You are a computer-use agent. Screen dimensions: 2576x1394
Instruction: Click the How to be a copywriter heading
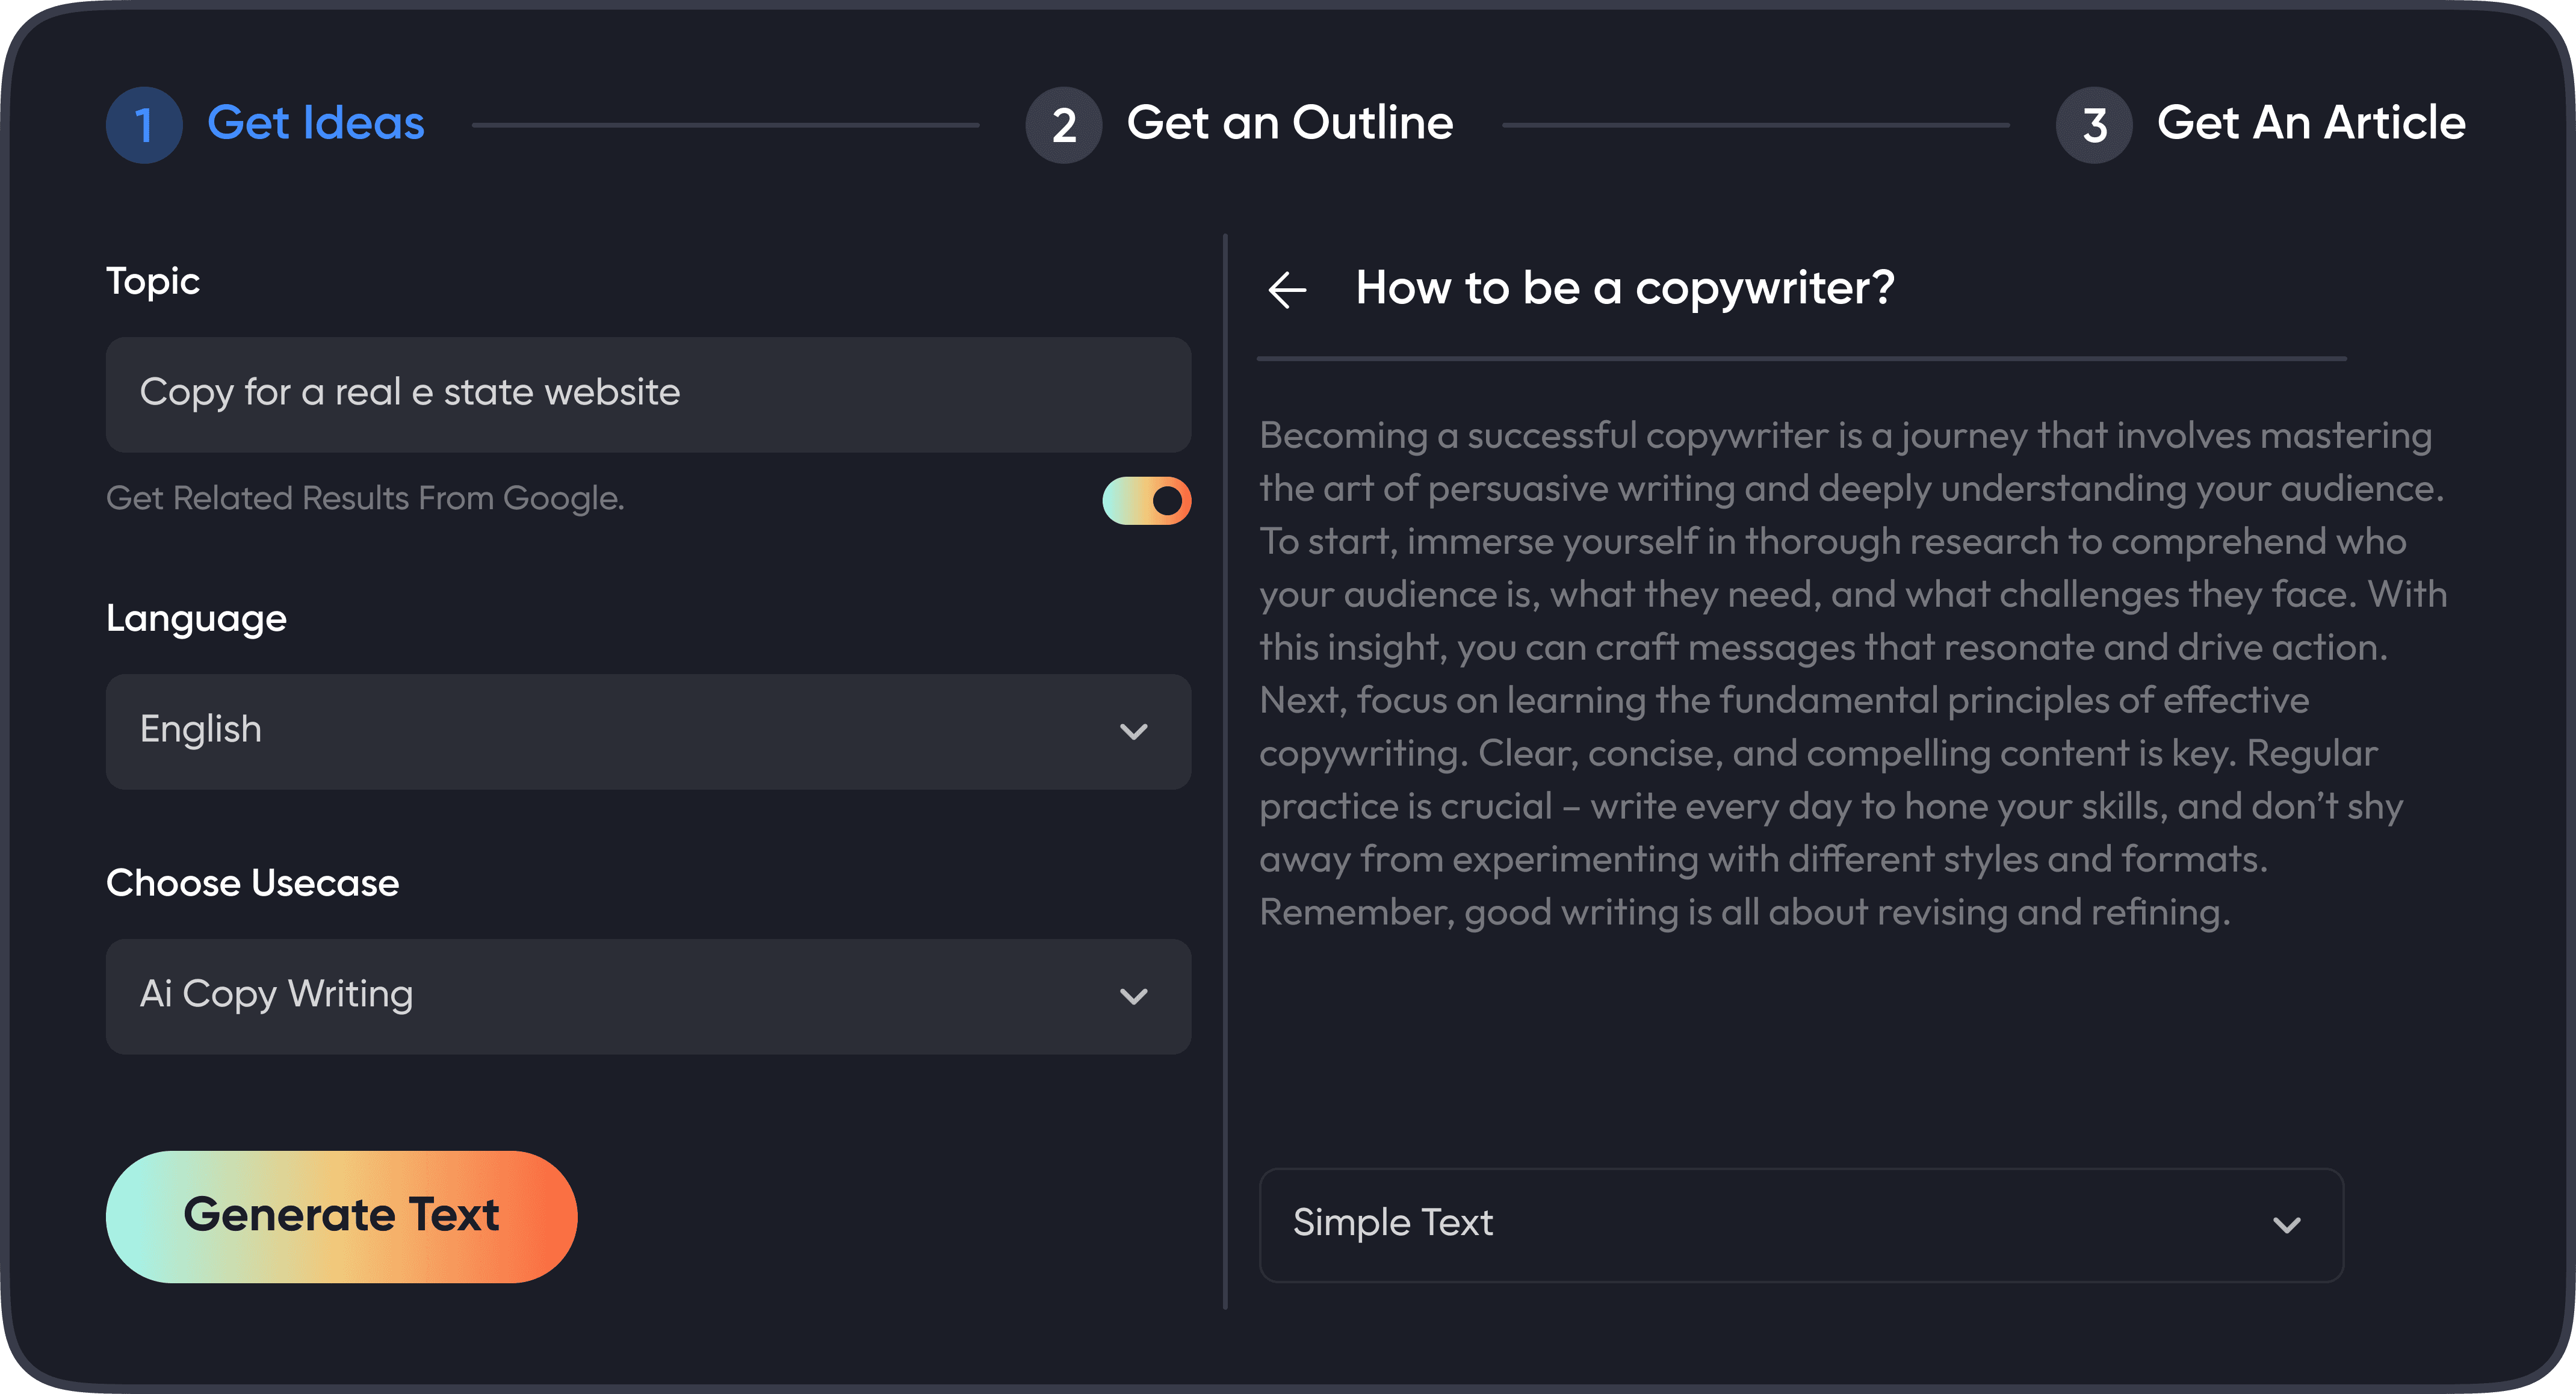coord(1624,288)
